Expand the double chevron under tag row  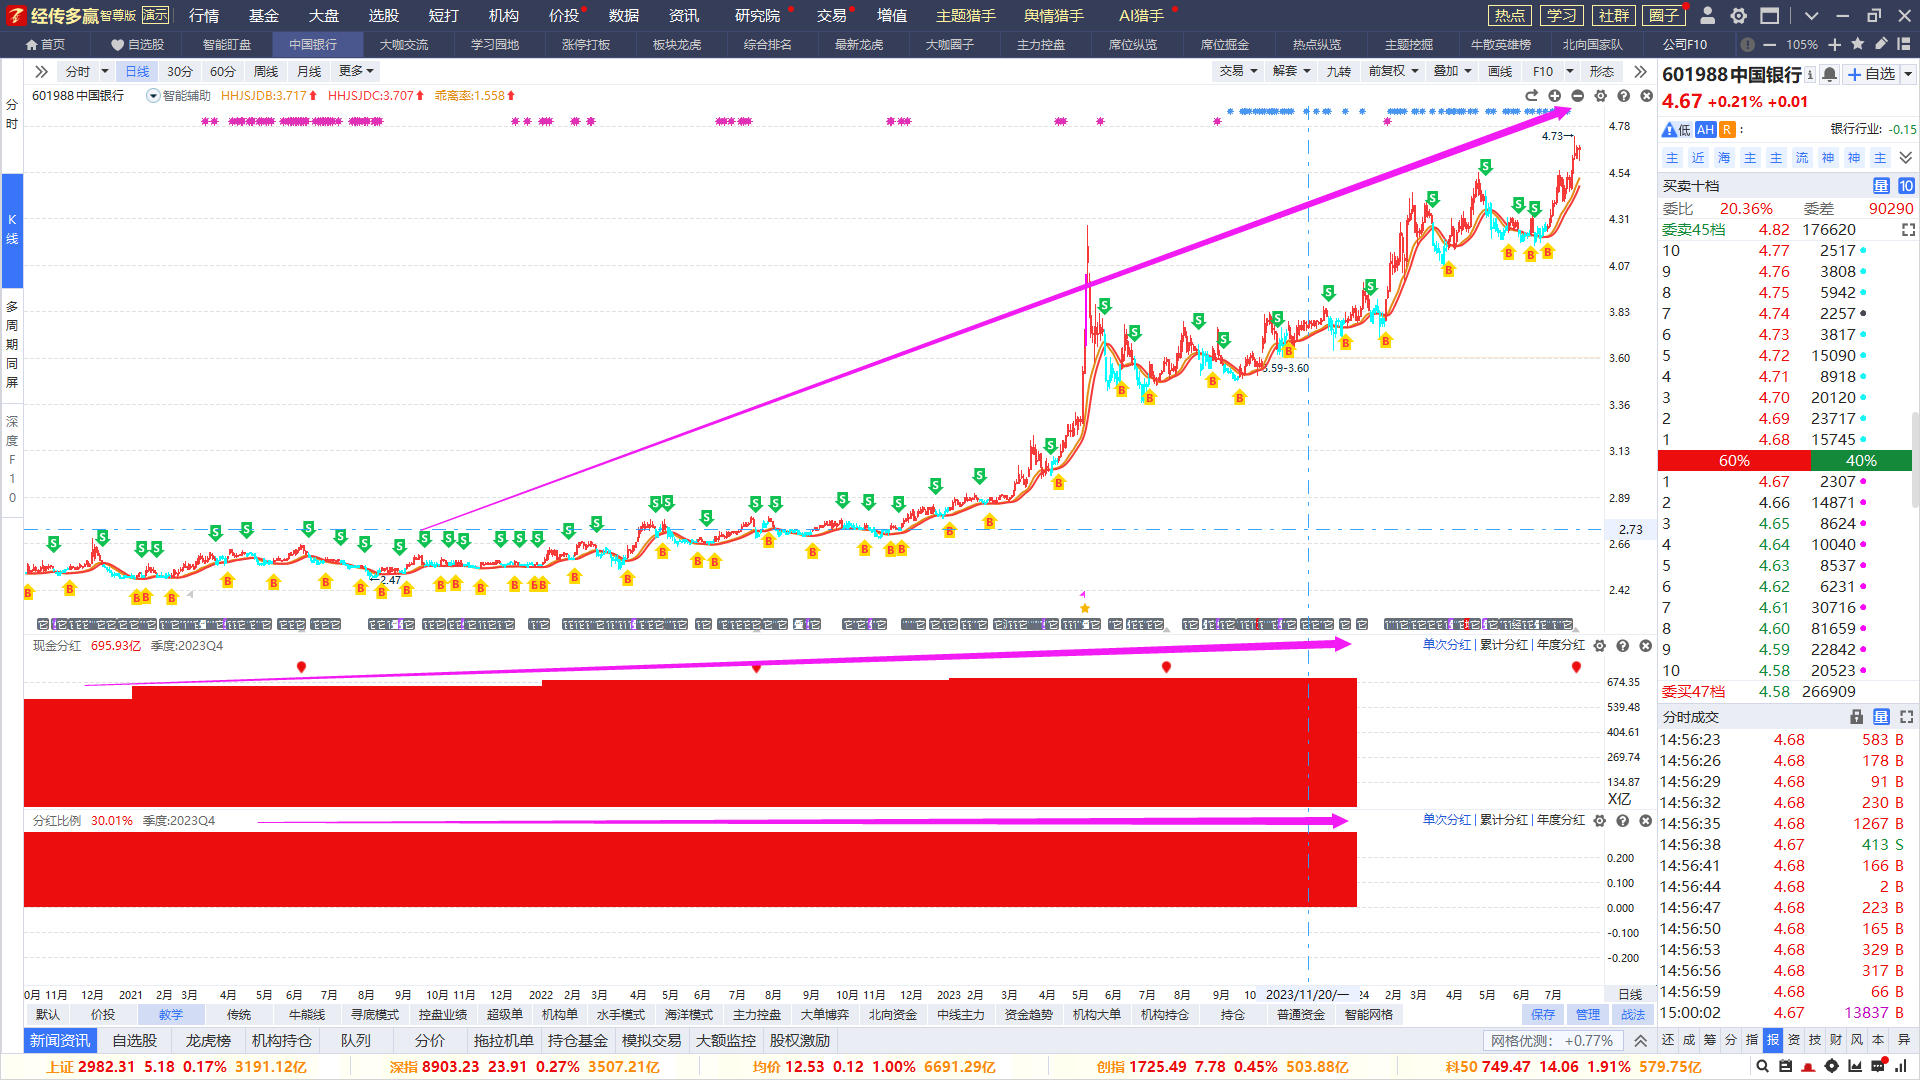(1906, 158)
